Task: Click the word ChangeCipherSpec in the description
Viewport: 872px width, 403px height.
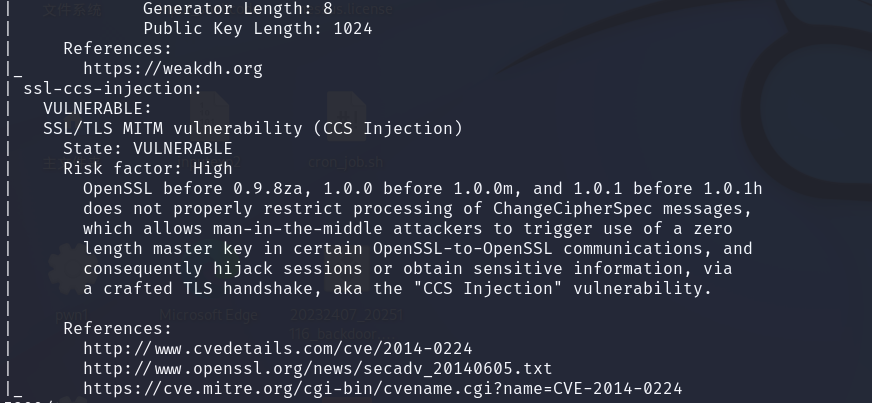Action: pyautogui.click(x=573, y=208)
